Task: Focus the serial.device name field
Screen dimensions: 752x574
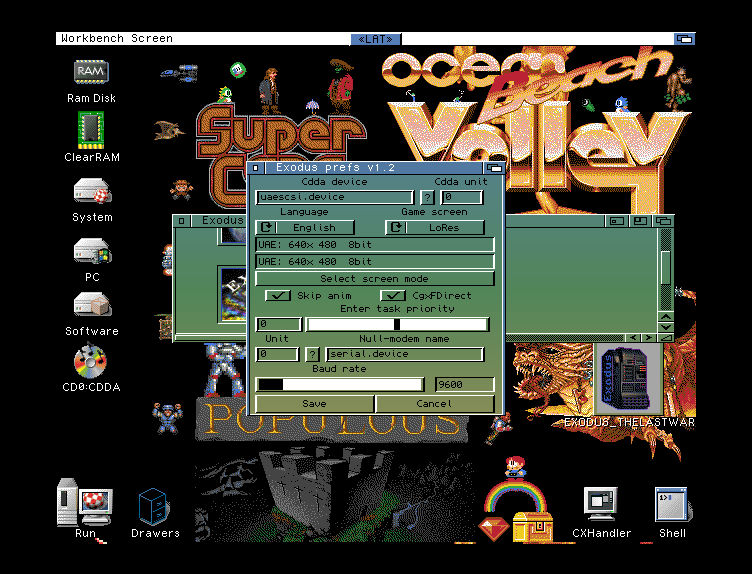Action: pos(404,354)
